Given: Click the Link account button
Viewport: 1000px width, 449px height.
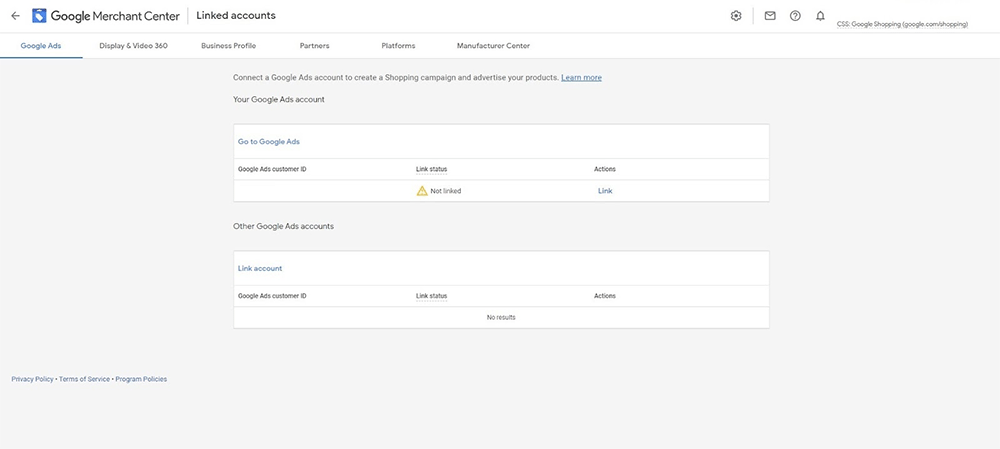Looking at the screenshot, I should (260, 268).
